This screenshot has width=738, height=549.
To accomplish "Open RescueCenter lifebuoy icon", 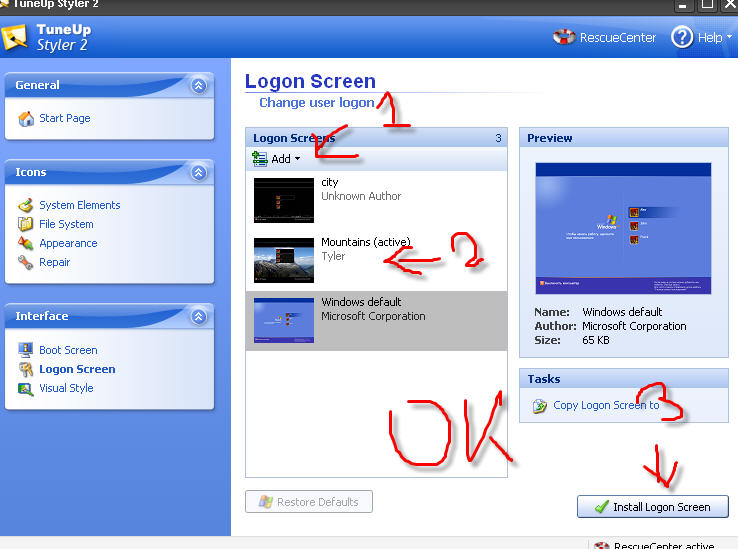I will [x=564, y=37].
